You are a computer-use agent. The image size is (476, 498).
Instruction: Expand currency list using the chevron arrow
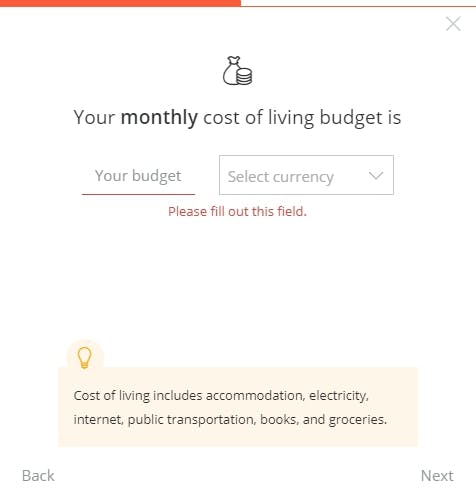[x=376, y=175]
